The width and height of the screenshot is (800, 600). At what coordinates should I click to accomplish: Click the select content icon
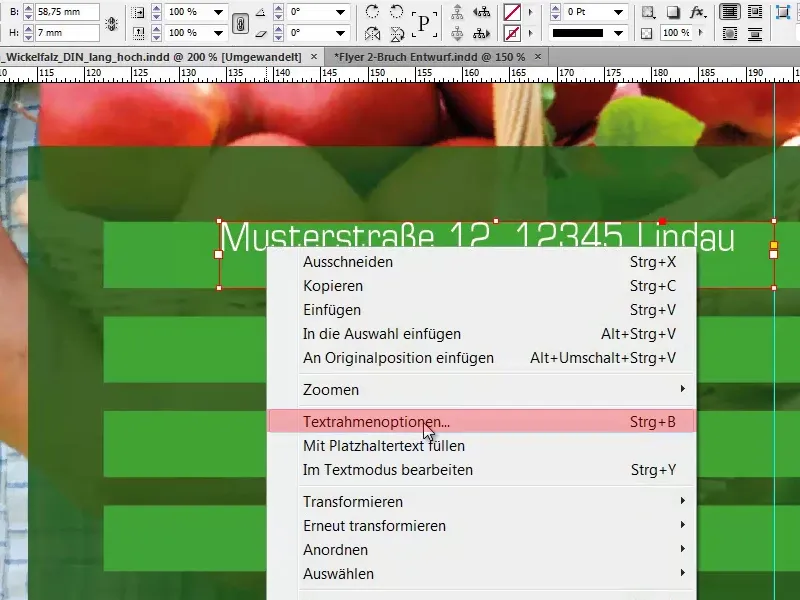coord(457,34)
